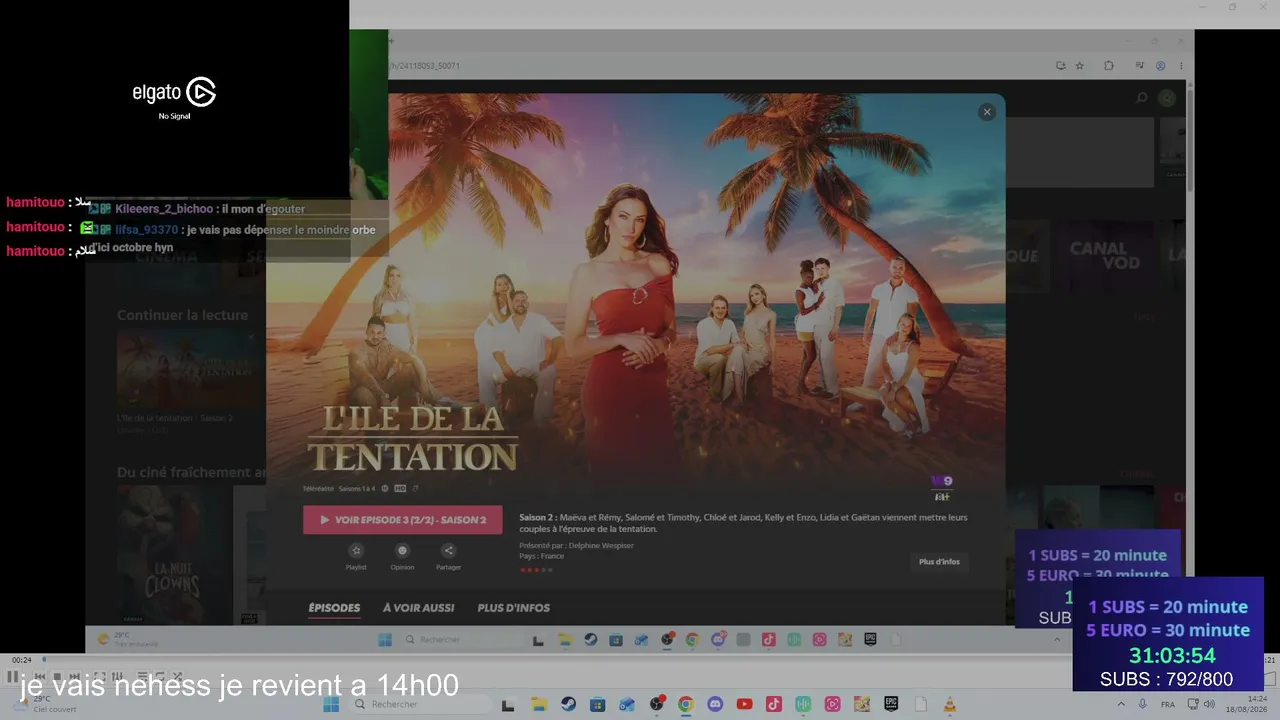This screenshot has height=720, width=1280.
Task: Switch to the ÉPISODES tab
Action: (x=334, y=608)
